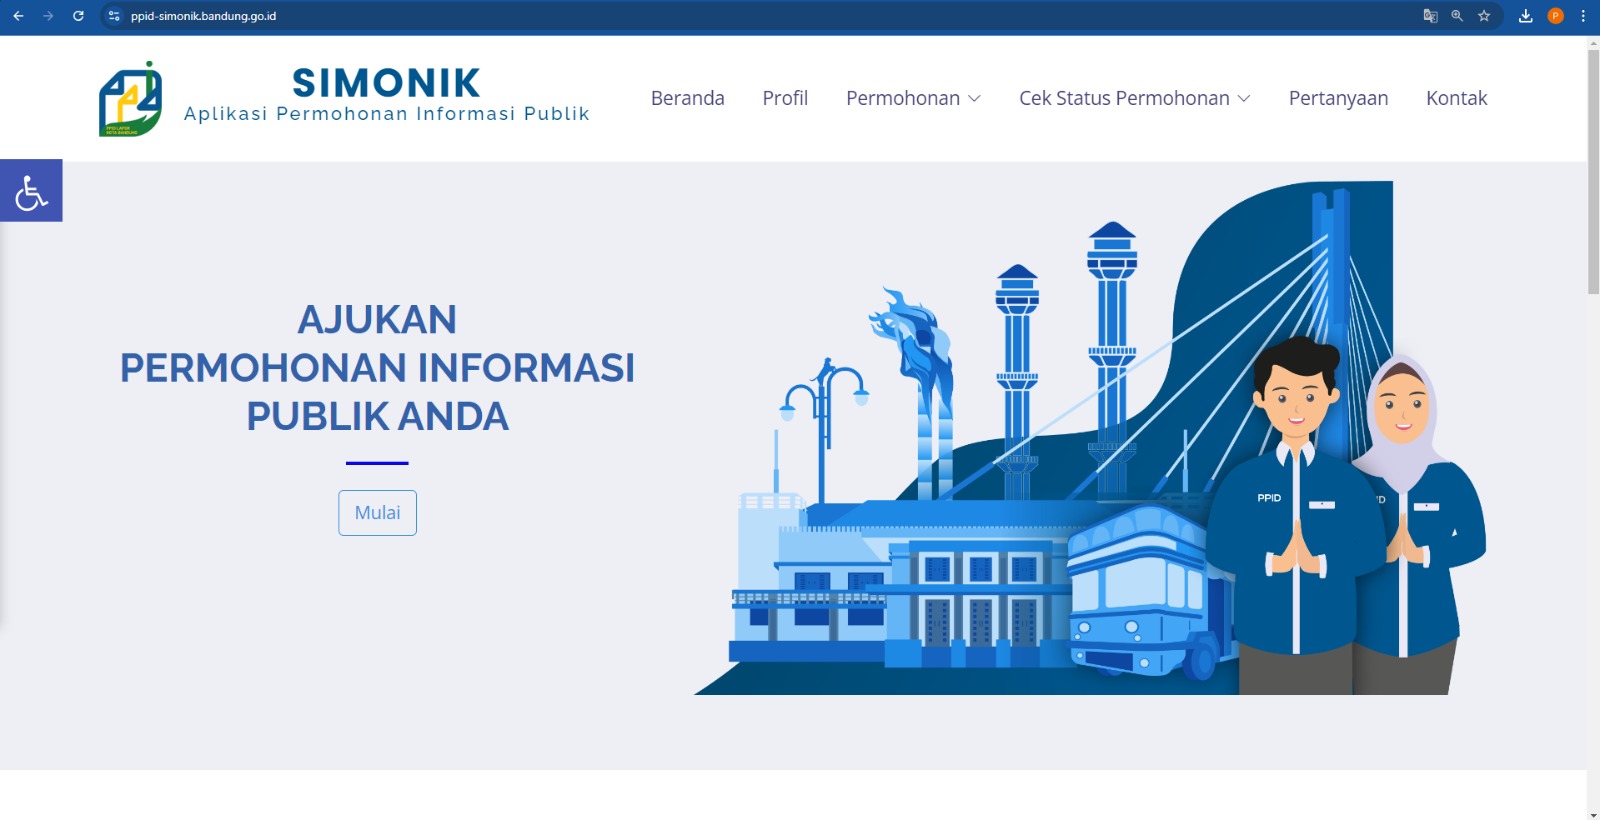Viewport: 1600px width, 820px height.
Task: Open the orange browser profile avatar
Action: pos(1555,16)
